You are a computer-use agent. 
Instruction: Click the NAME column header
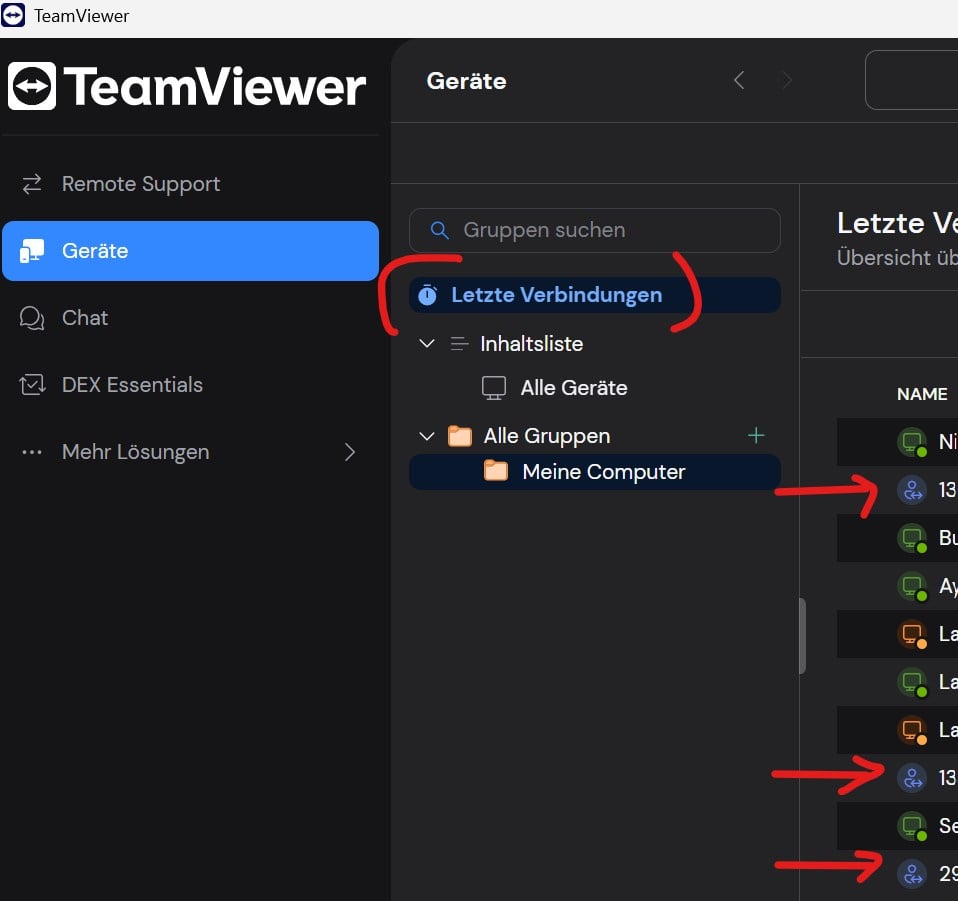pos(922,394)
